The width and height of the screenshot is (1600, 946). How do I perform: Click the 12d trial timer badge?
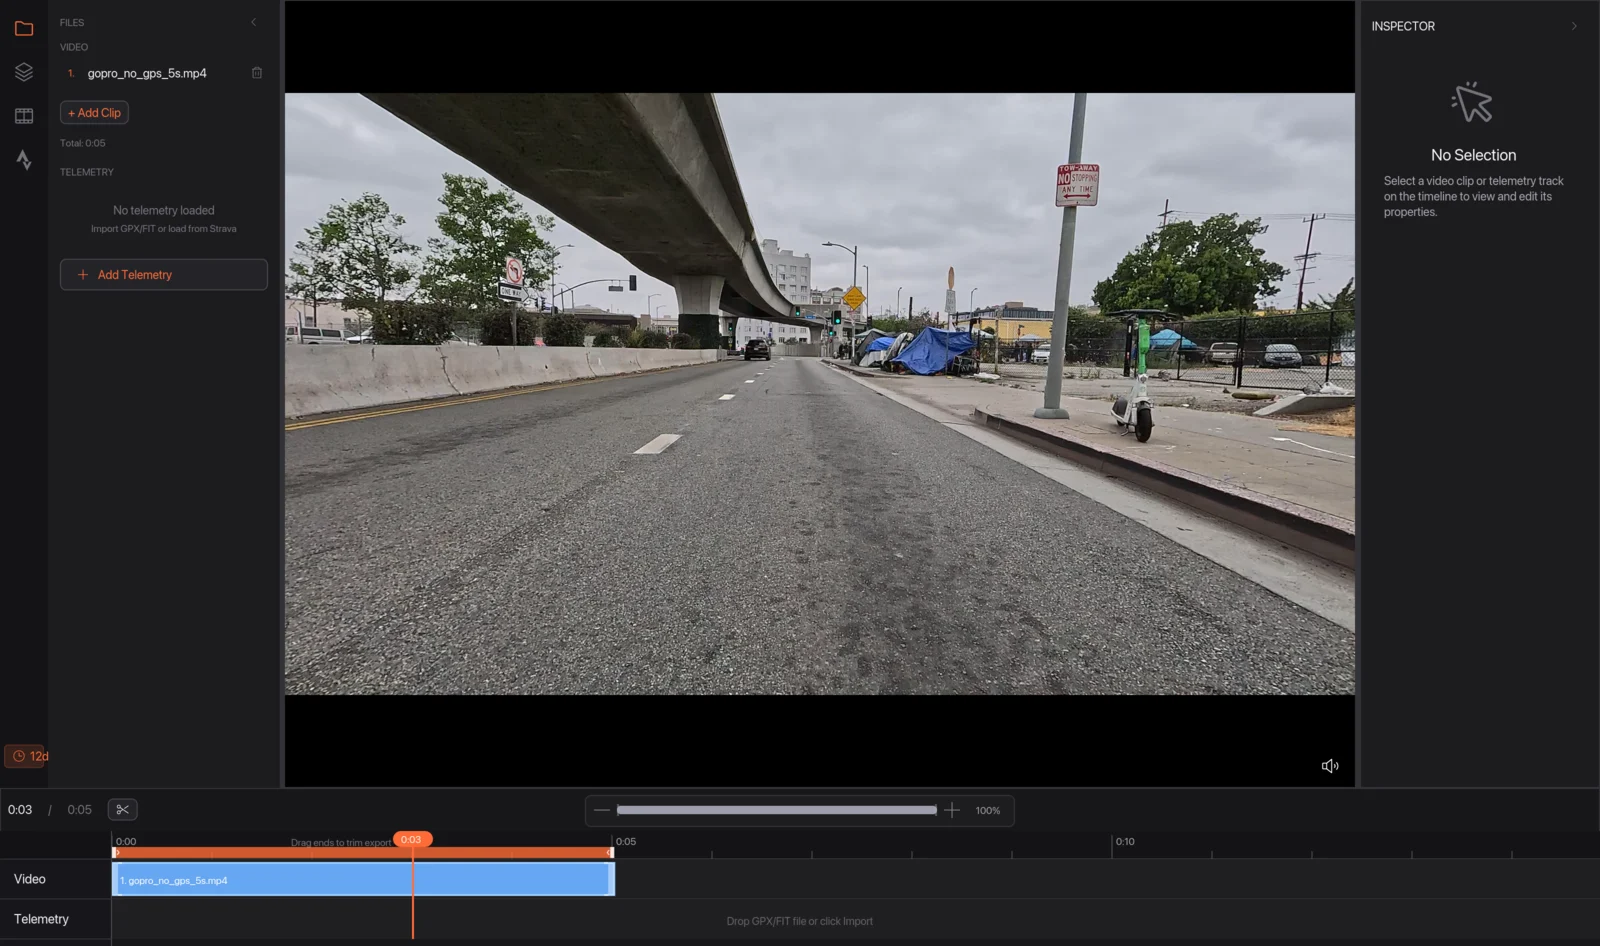[27, 756]
